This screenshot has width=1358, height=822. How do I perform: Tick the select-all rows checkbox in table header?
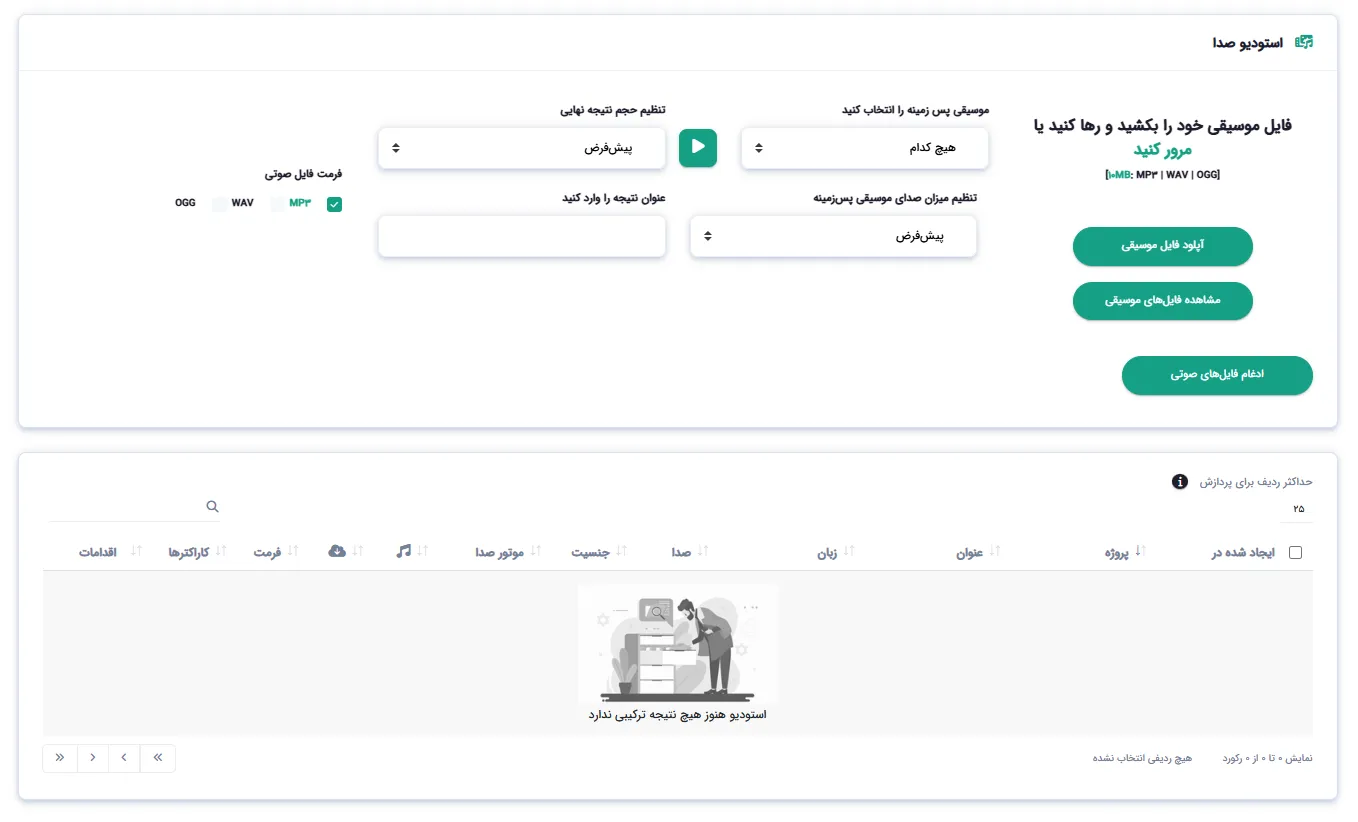1296,552
